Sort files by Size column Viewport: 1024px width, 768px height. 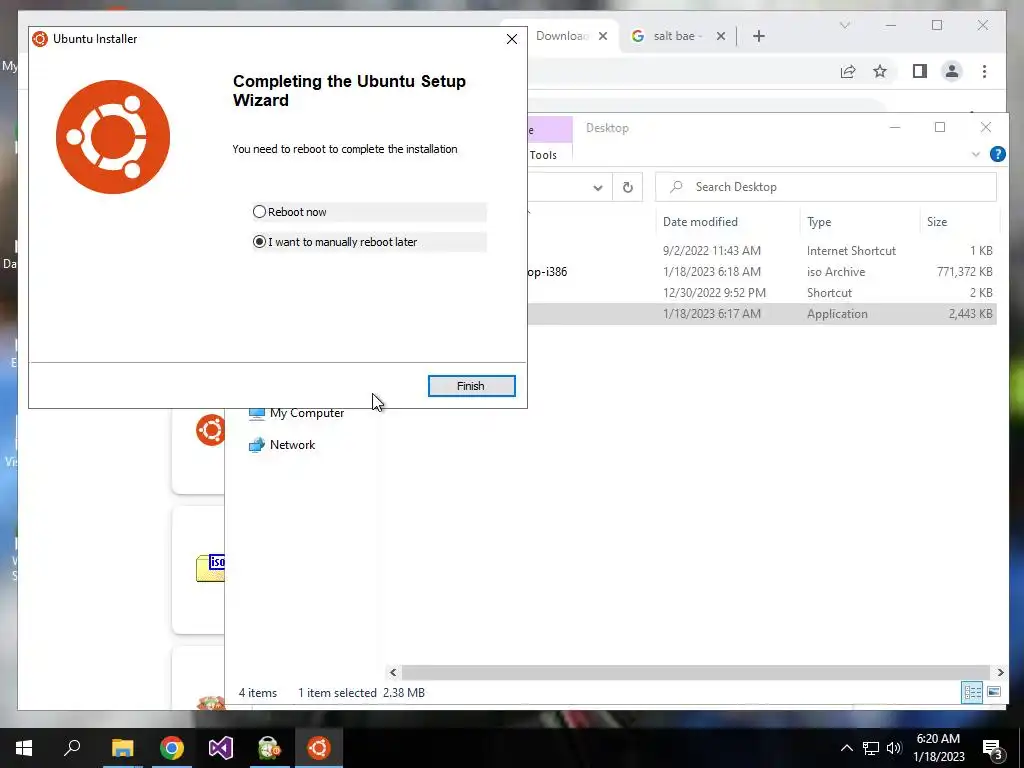click(936, 221)
